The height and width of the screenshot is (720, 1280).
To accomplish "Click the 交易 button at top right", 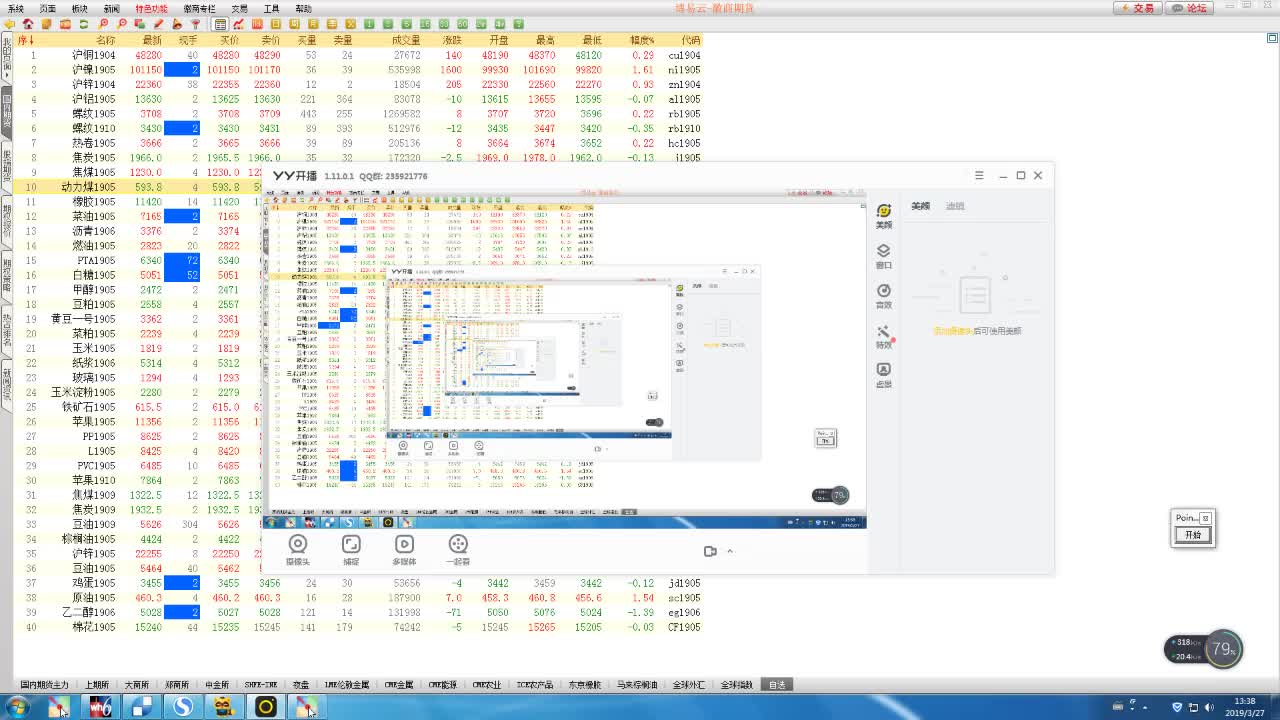I will (1137, 8).
